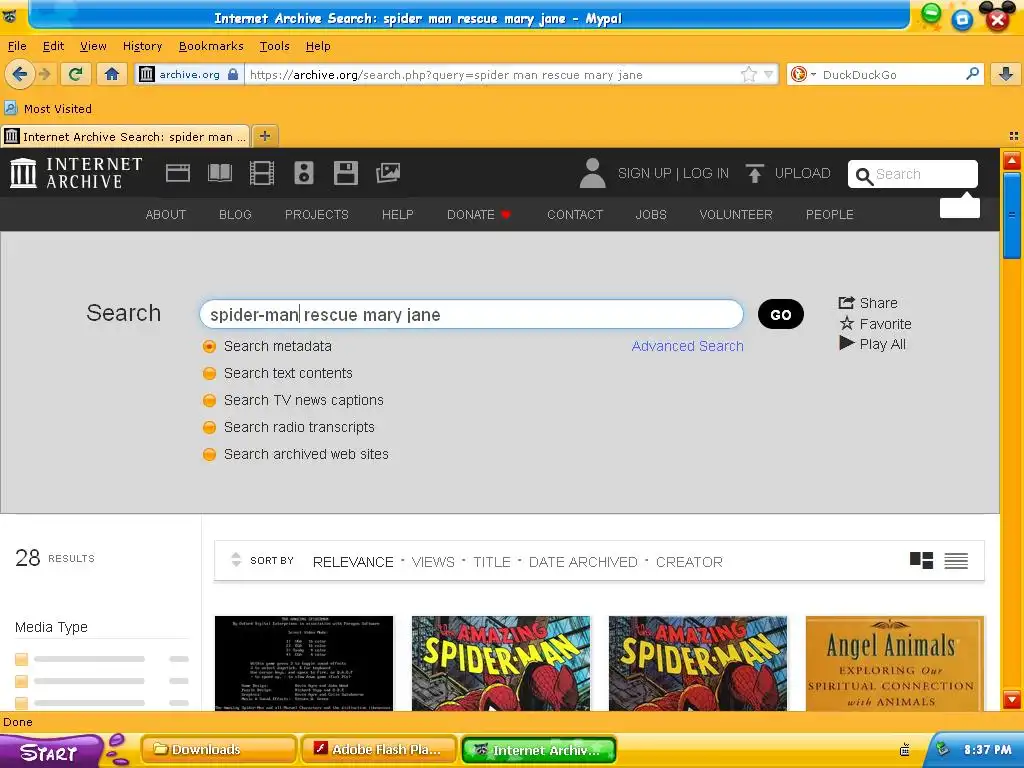The image size is (1024, 768).
Task: Bookmark this page with the star icon
Action: 748,74
